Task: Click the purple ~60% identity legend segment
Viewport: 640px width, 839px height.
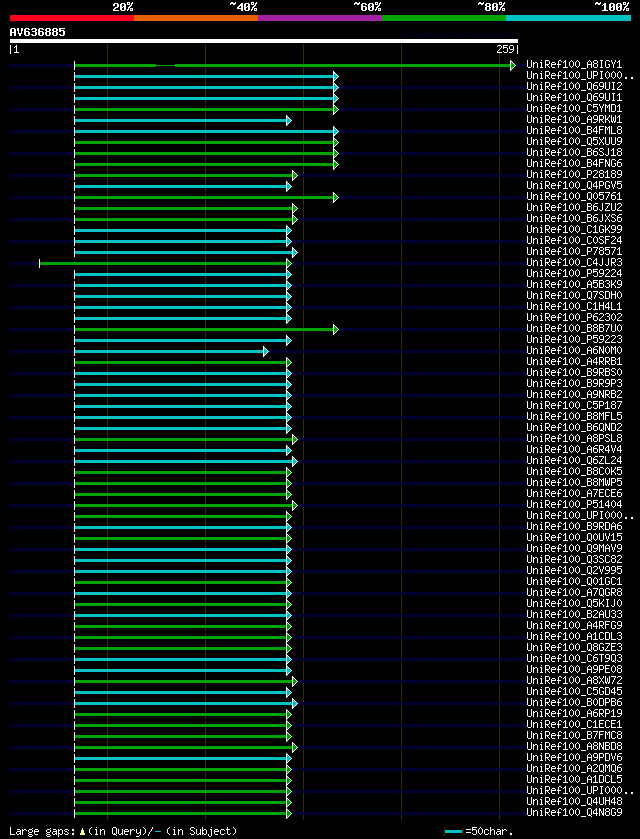Action: 320,18
